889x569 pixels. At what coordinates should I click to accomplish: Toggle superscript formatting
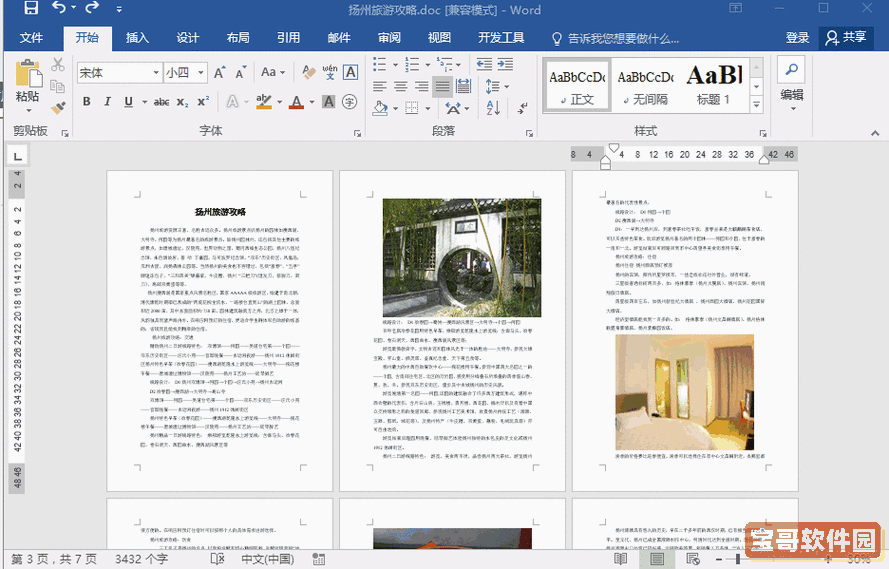(x=203, y=101)
